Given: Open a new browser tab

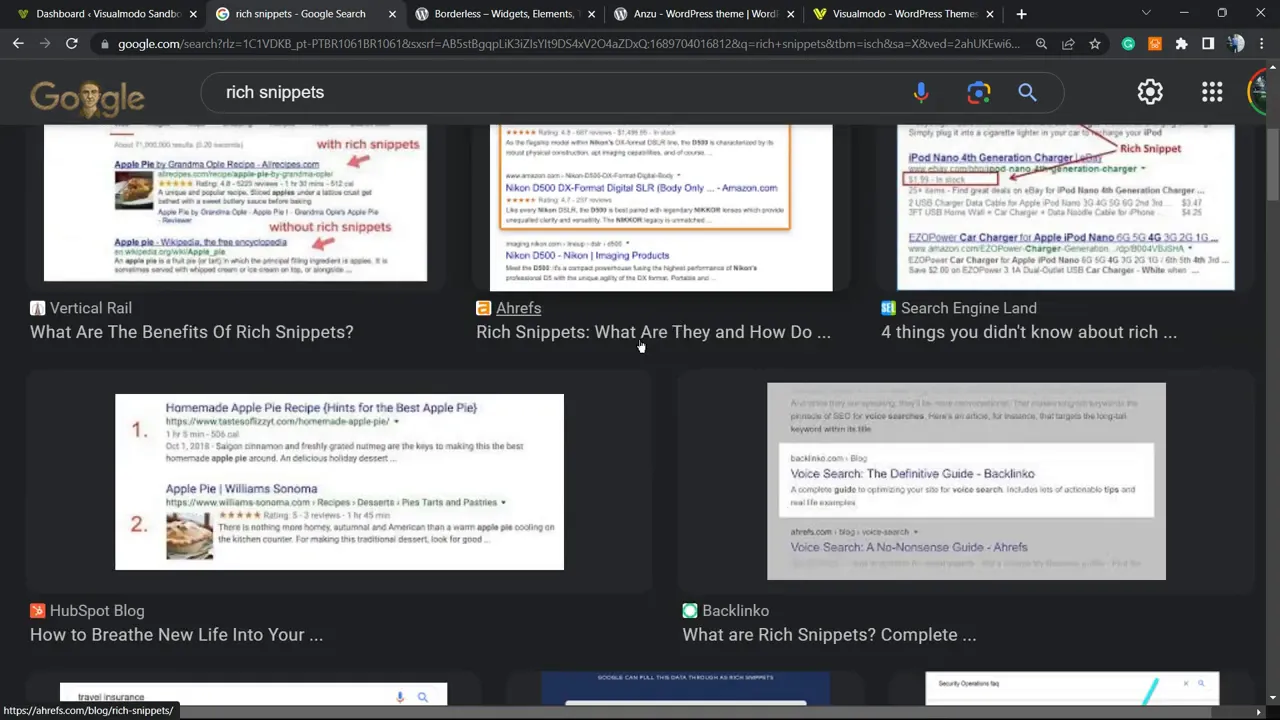Looking at the screenshot, I should [1021, 14].
